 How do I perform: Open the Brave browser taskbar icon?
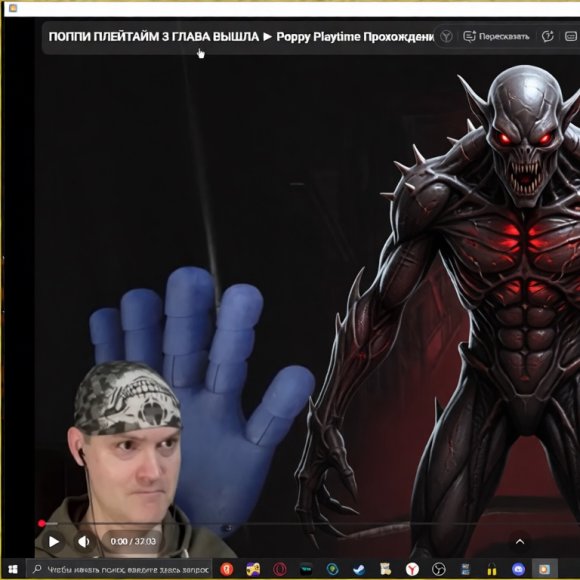(226, 569)
